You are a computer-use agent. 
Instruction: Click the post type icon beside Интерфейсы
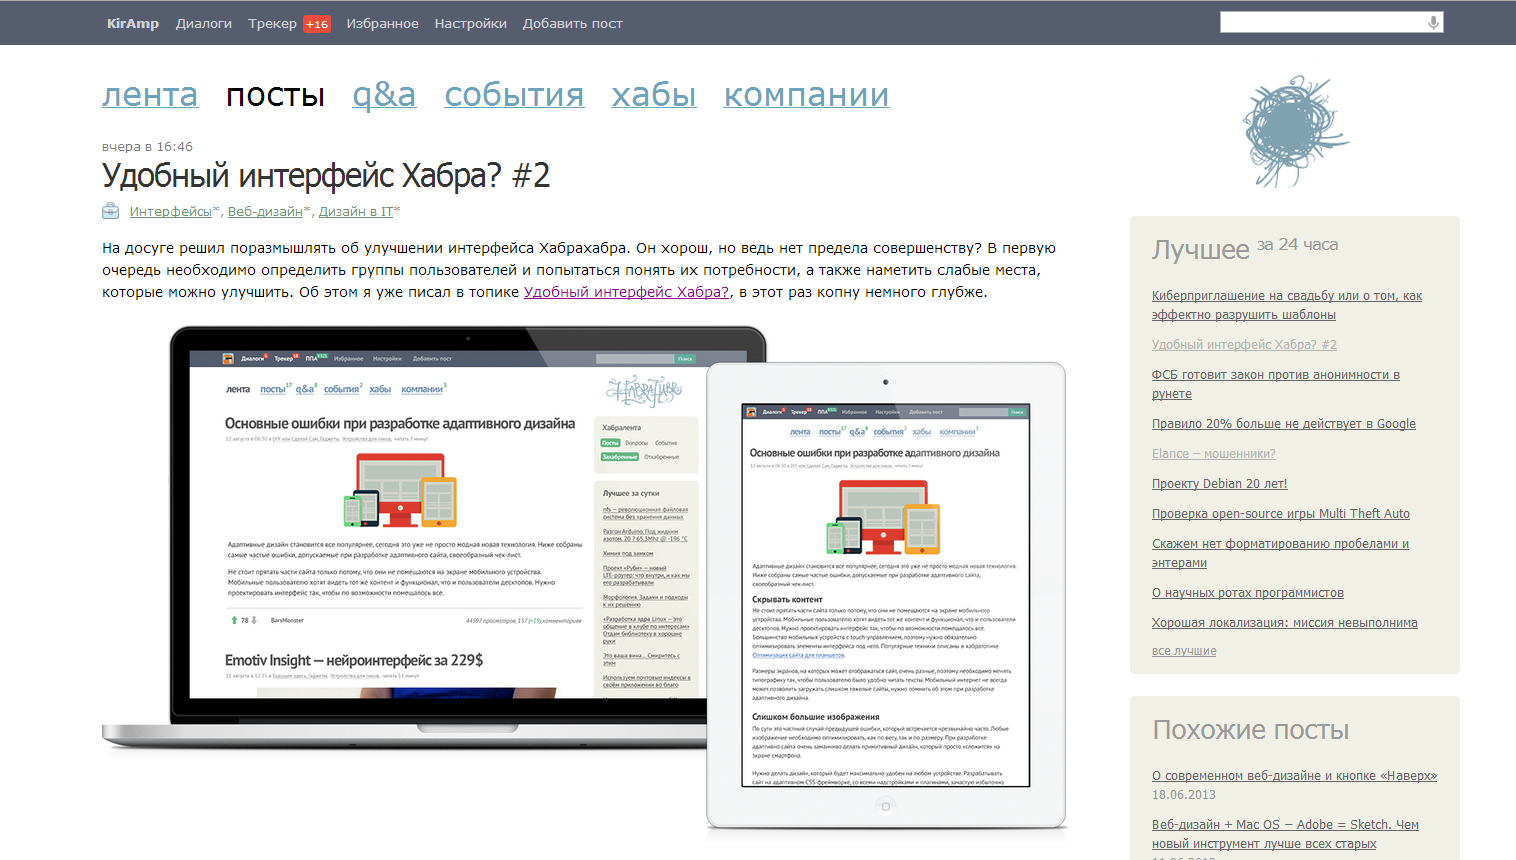tap(110, 211)
